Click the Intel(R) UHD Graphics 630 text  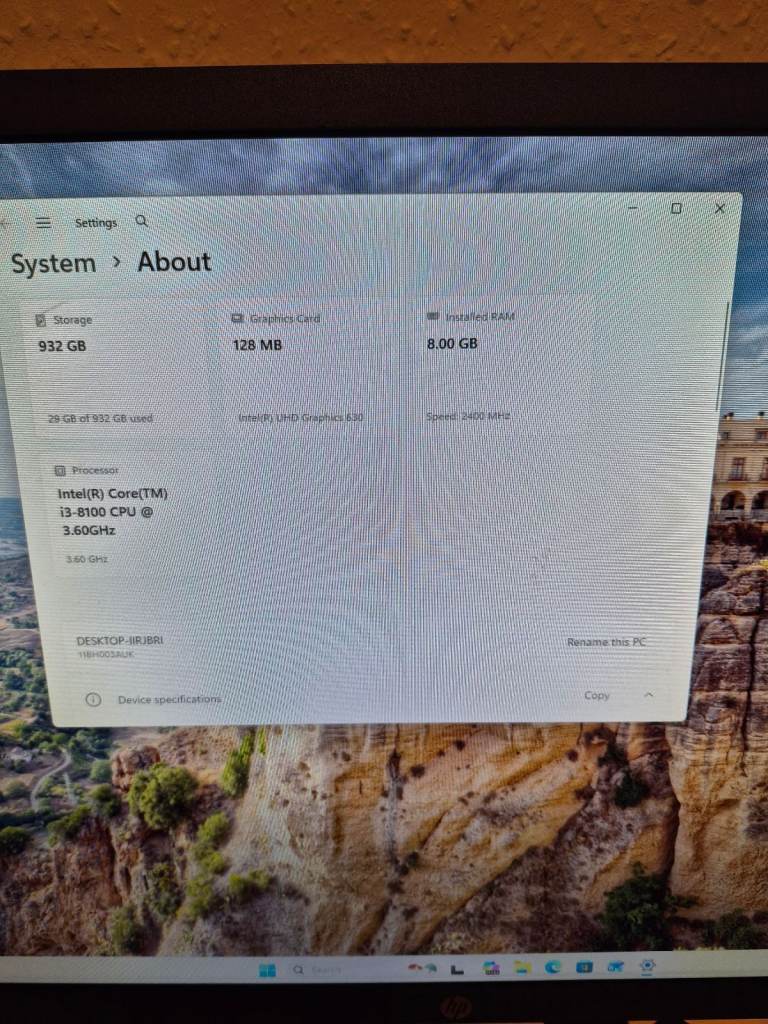300,417
